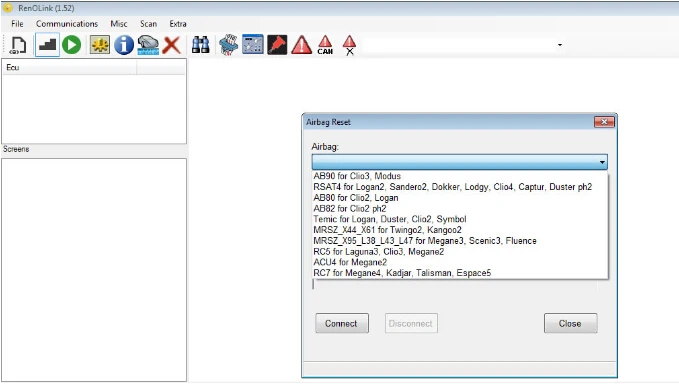This screenshot has width=679, height=391.
Task: Open the File menu
Action: tap(17, 24)
